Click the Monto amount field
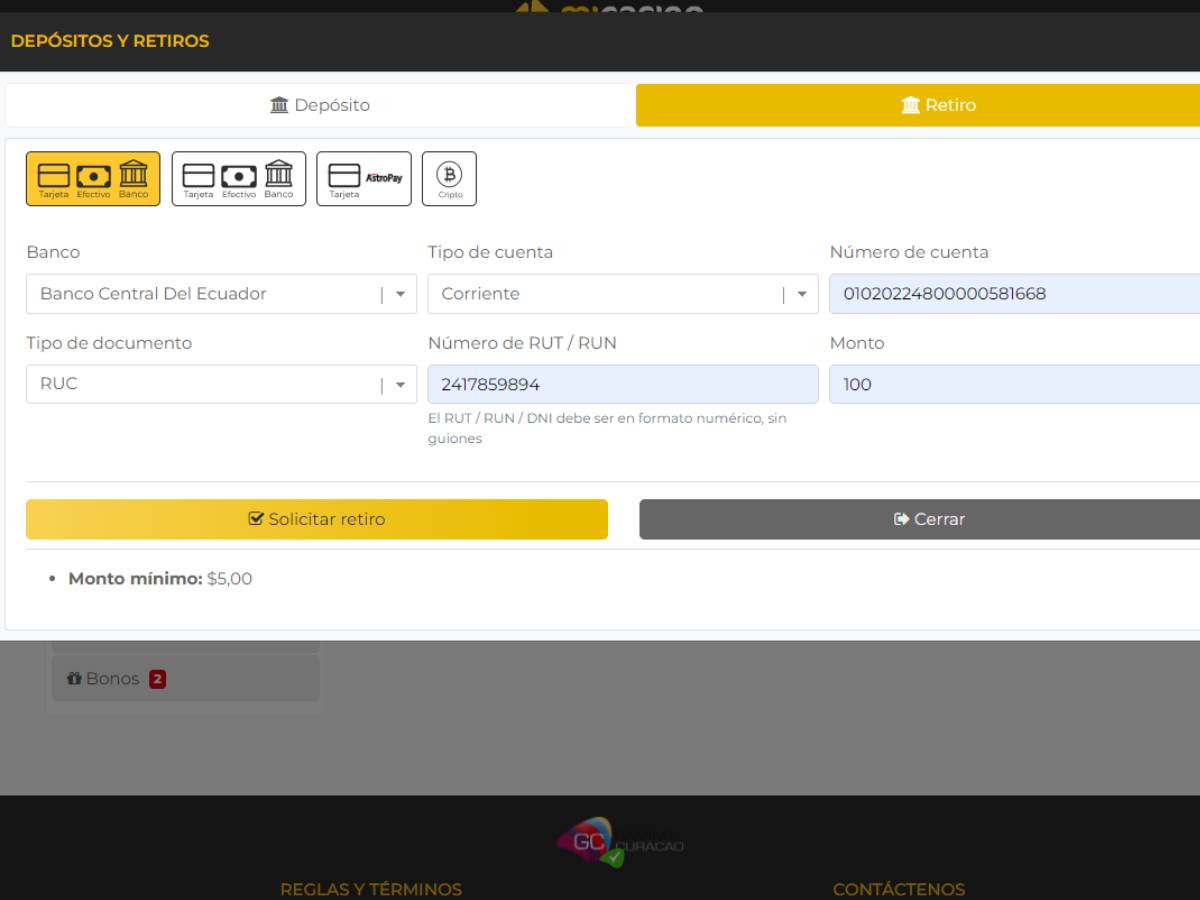The height and width of the screenshot is (900, 1200). pyautogui.click(x=1000, y=384)
